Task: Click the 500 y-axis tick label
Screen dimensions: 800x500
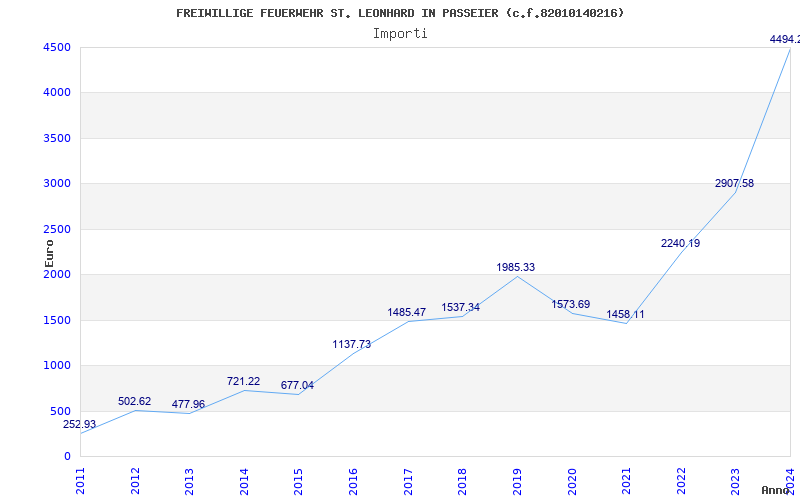Action: pos(60,411)
